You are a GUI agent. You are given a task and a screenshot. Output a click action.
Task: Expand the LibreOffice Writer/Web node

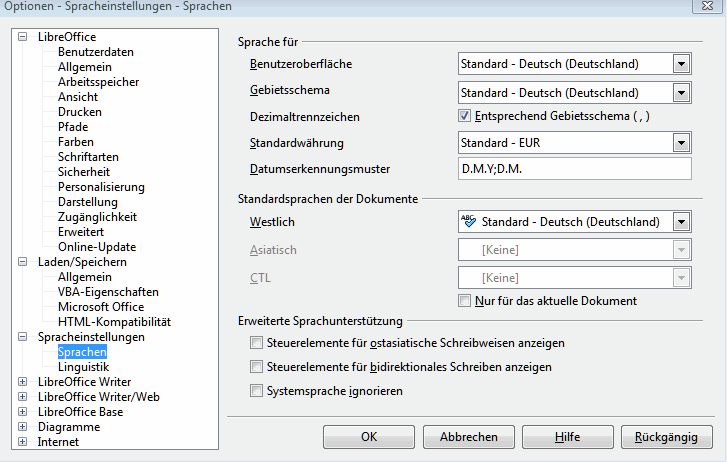point(22,397)
